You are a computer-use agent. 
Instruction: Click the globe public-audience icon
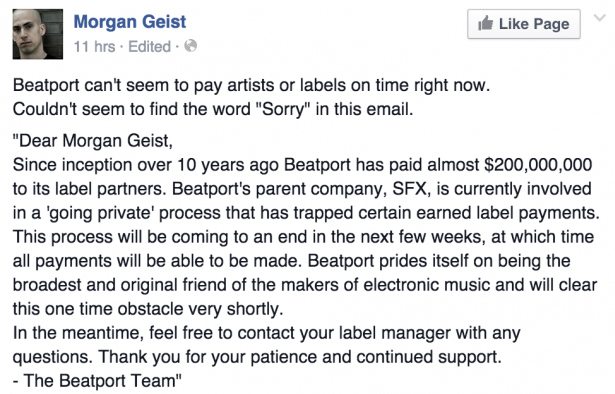[191, 46]
